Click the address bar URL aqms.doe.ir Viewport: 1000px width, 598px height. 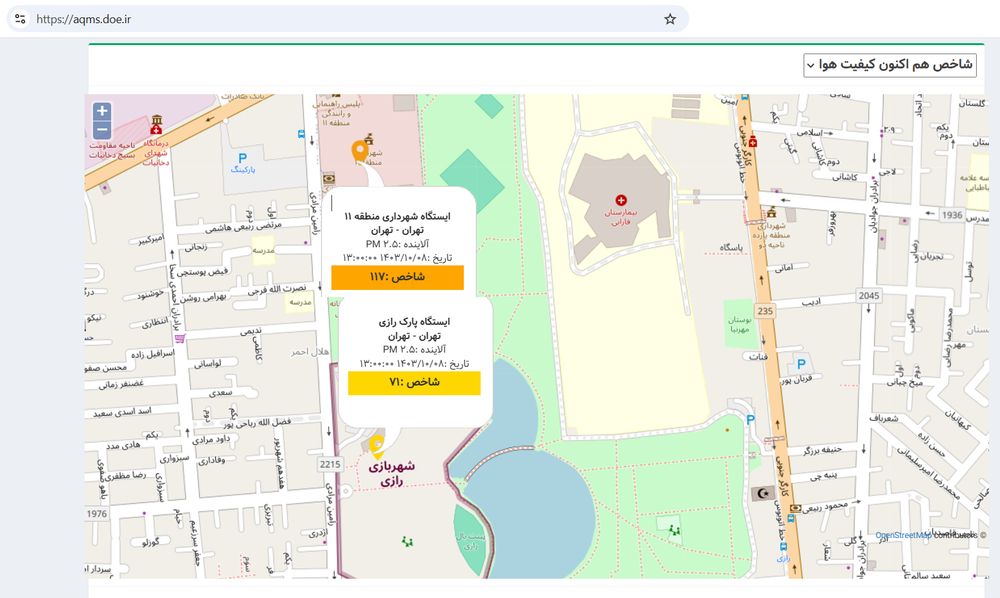[x=84, y=19]
